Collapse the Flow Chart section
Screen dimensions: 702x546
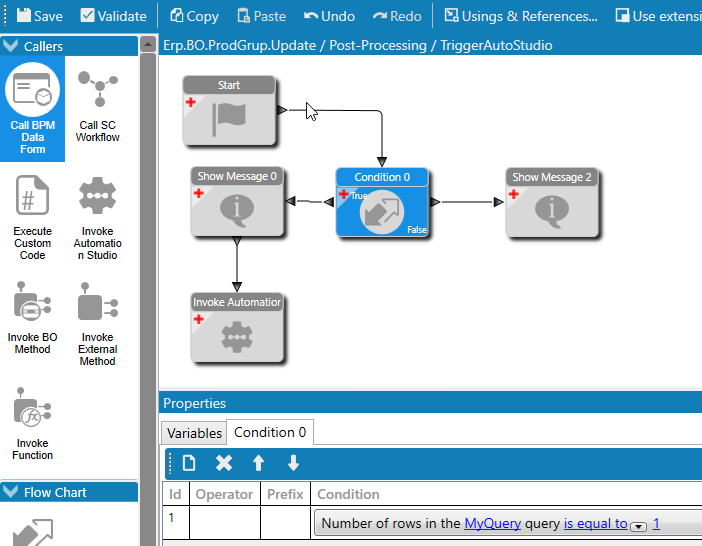(10, 492)
